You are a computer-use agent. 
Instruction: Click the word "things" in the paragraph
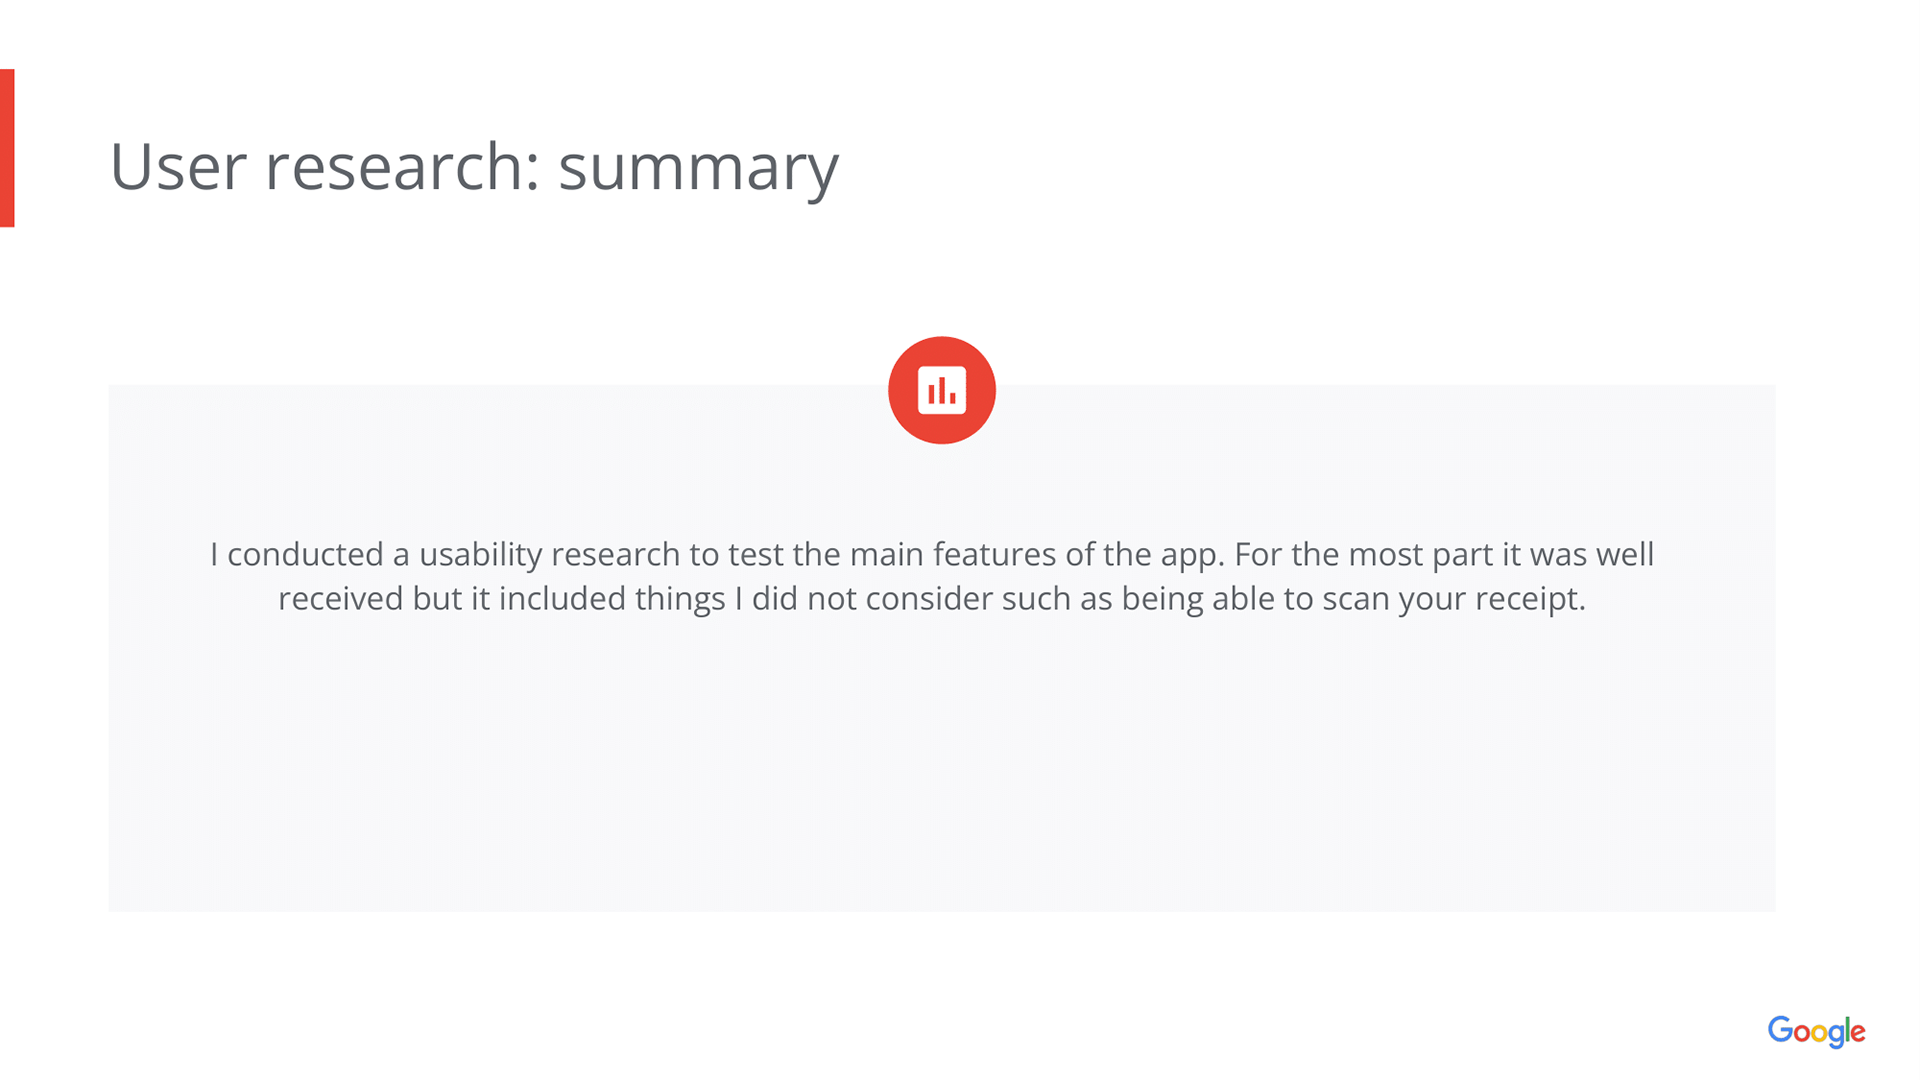pyautogui.click(x=680, y=598)
